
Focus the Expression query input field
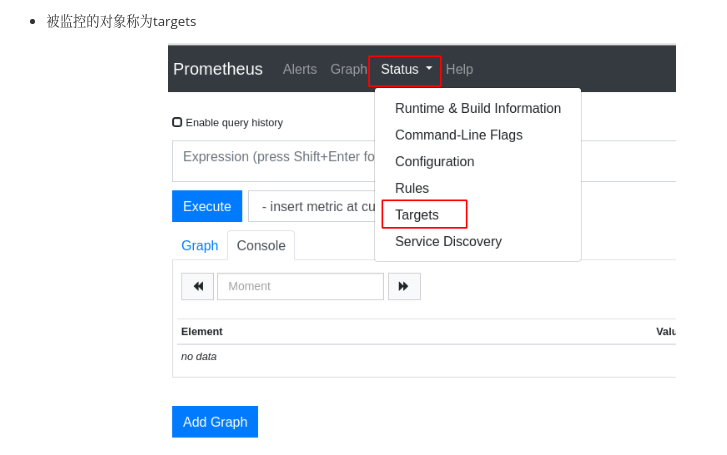coord(274,161)
